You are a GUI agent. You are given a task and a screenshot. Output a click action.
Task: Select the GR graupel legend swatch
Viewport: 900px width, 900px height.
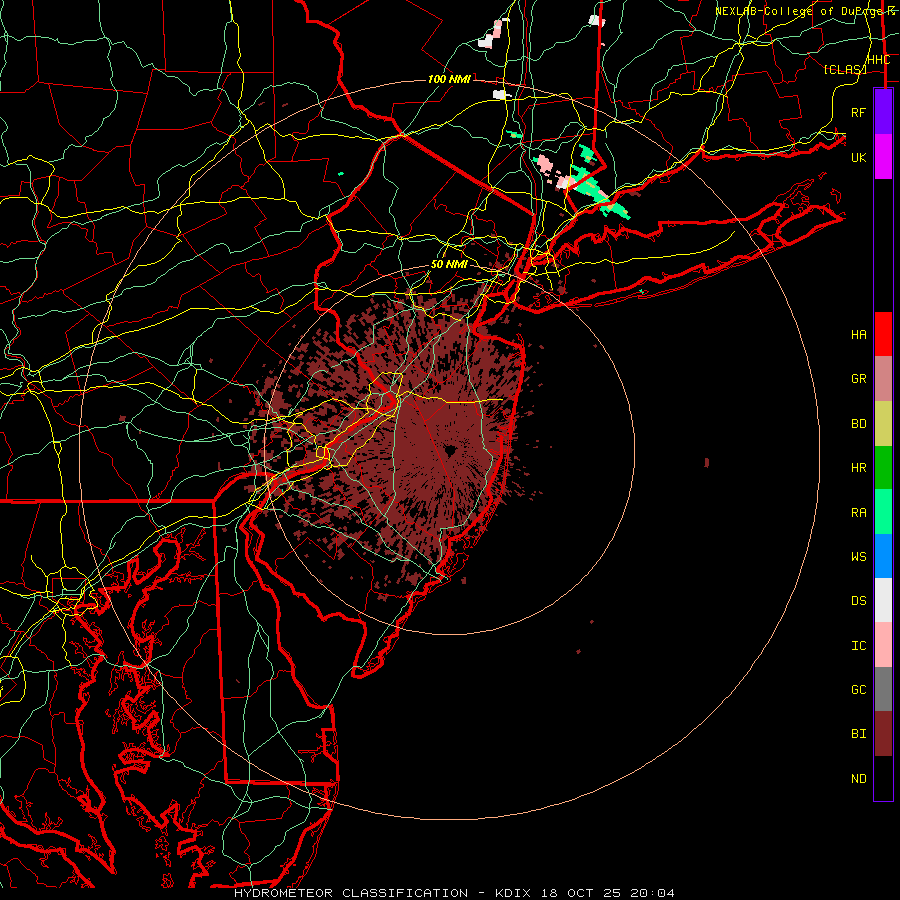click(x=883, y=379)
